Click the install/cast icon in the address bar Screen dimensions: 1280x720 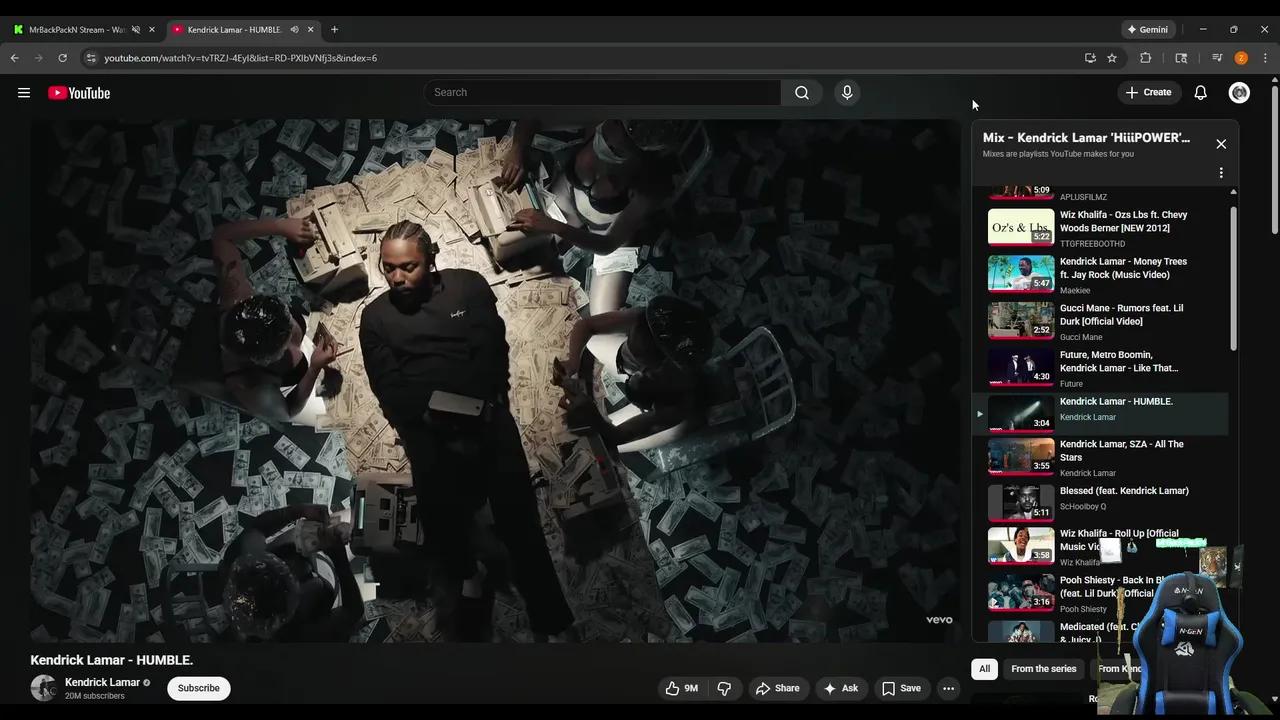point(1090,58)
